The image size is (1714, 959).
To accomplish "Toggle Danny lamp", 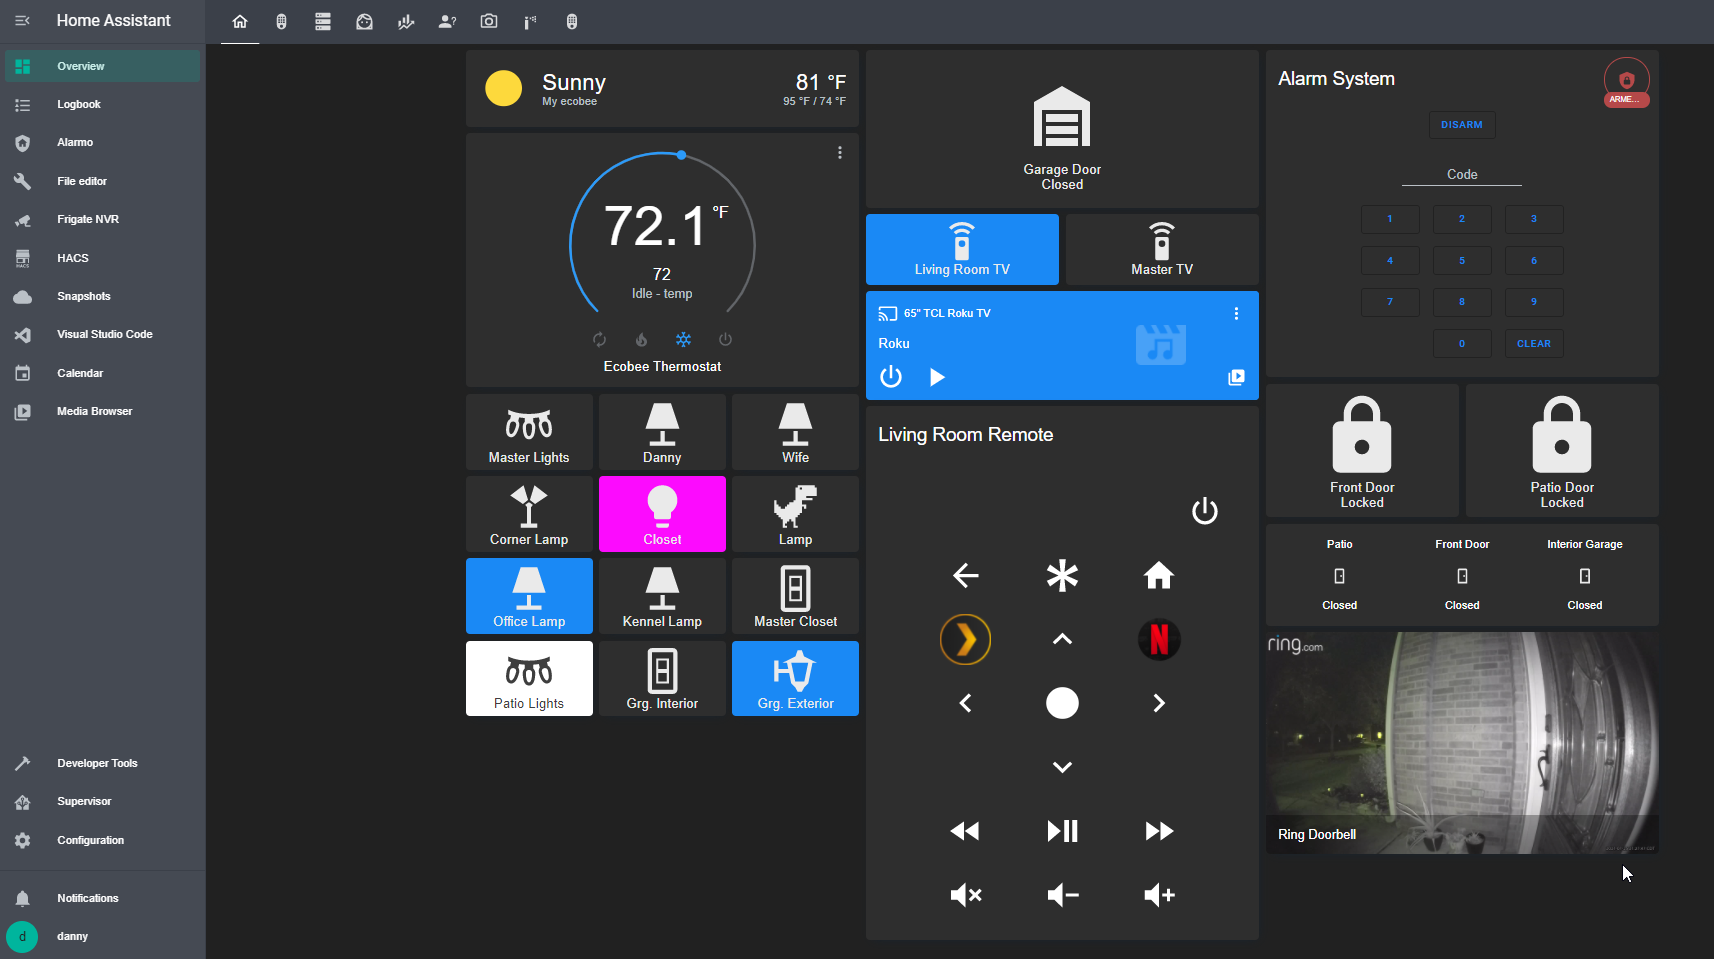I will click(x=662, y=432).
